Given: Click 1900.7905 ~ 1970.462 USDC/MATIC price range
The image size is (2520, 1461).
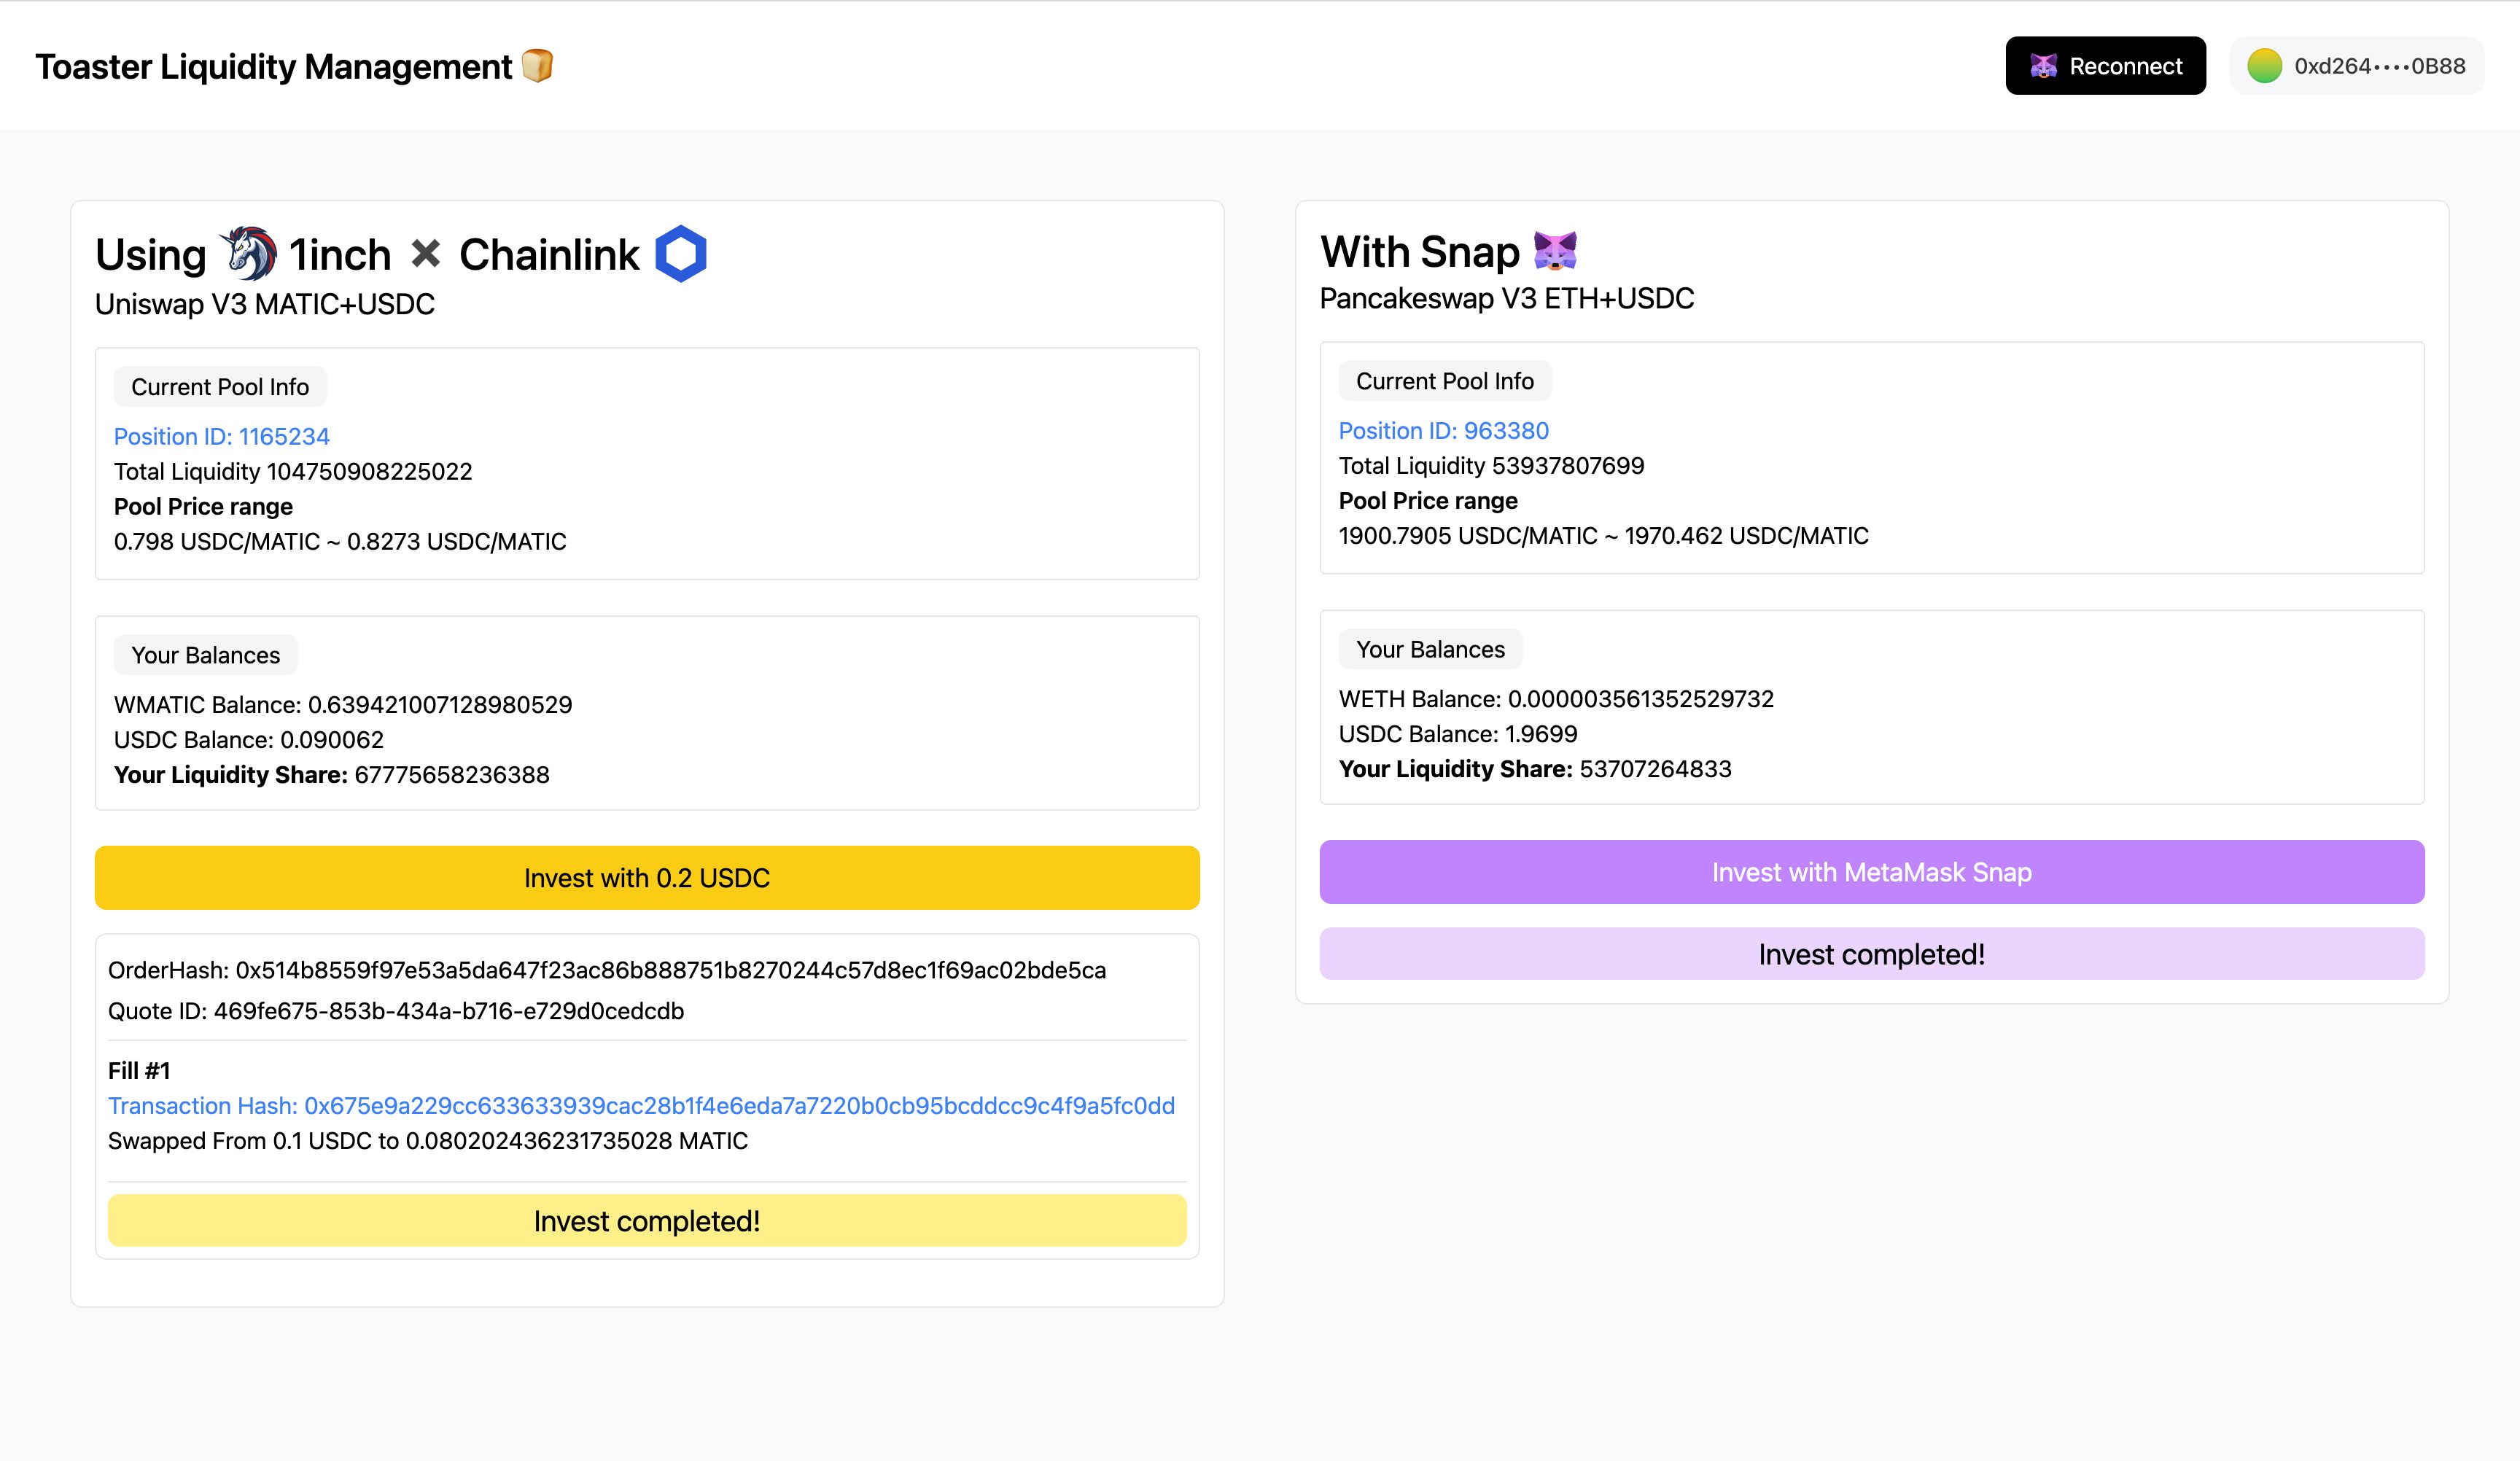Looking at the screenshot, I should point(1604,535).
